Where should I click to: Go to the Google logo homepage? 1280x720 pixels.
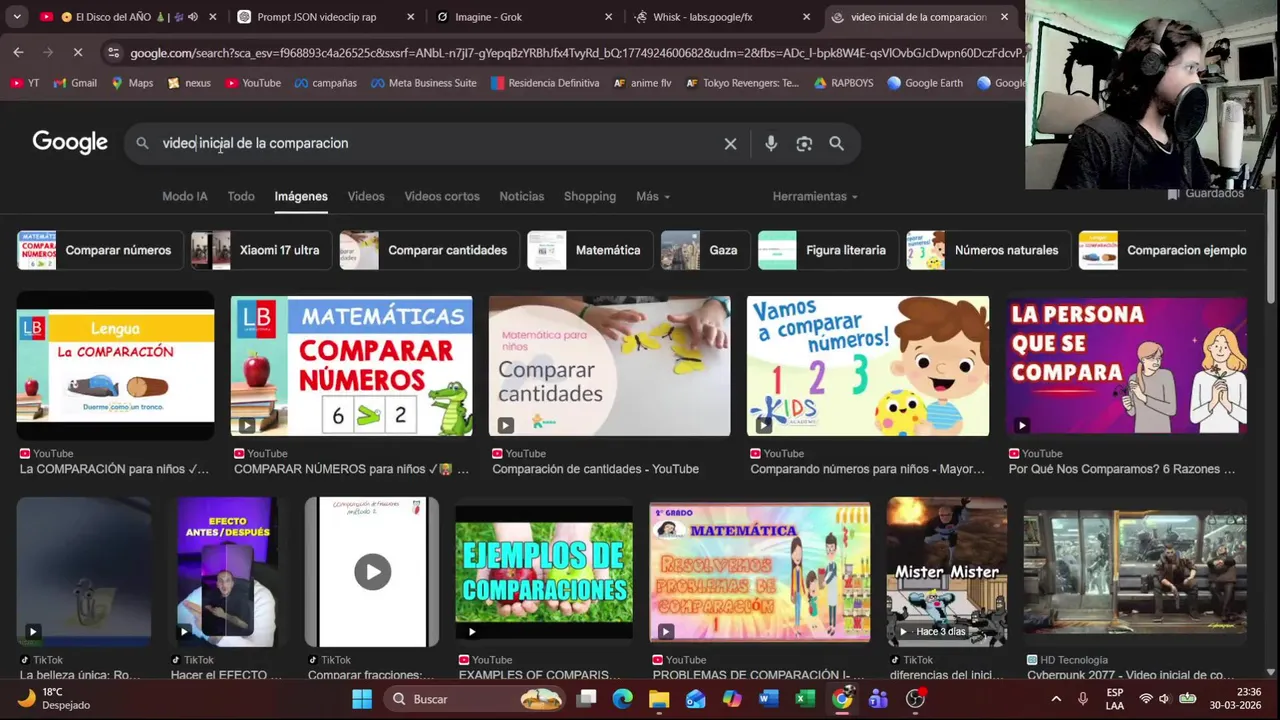coord(70,143)
